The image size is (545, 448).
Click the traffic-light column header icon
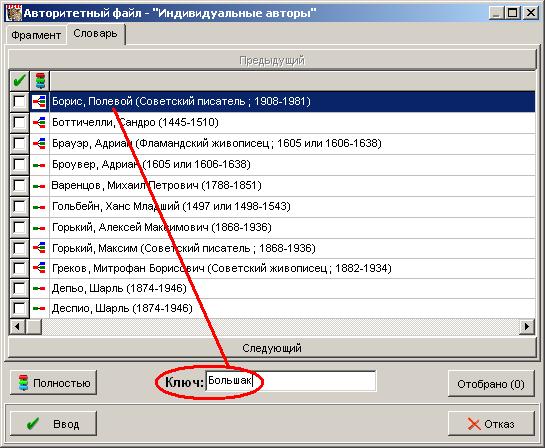pyautogui.click(x=40, y=81)
